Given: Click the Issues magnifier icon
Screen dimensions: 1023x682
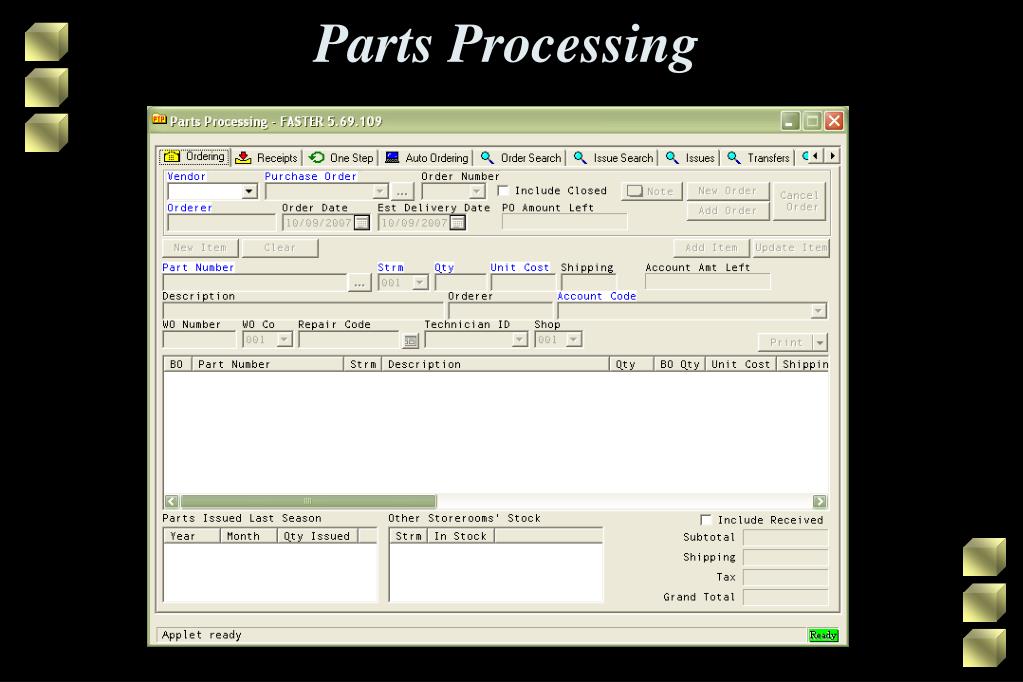Looking at the screenshot, I should coord(671,157).
